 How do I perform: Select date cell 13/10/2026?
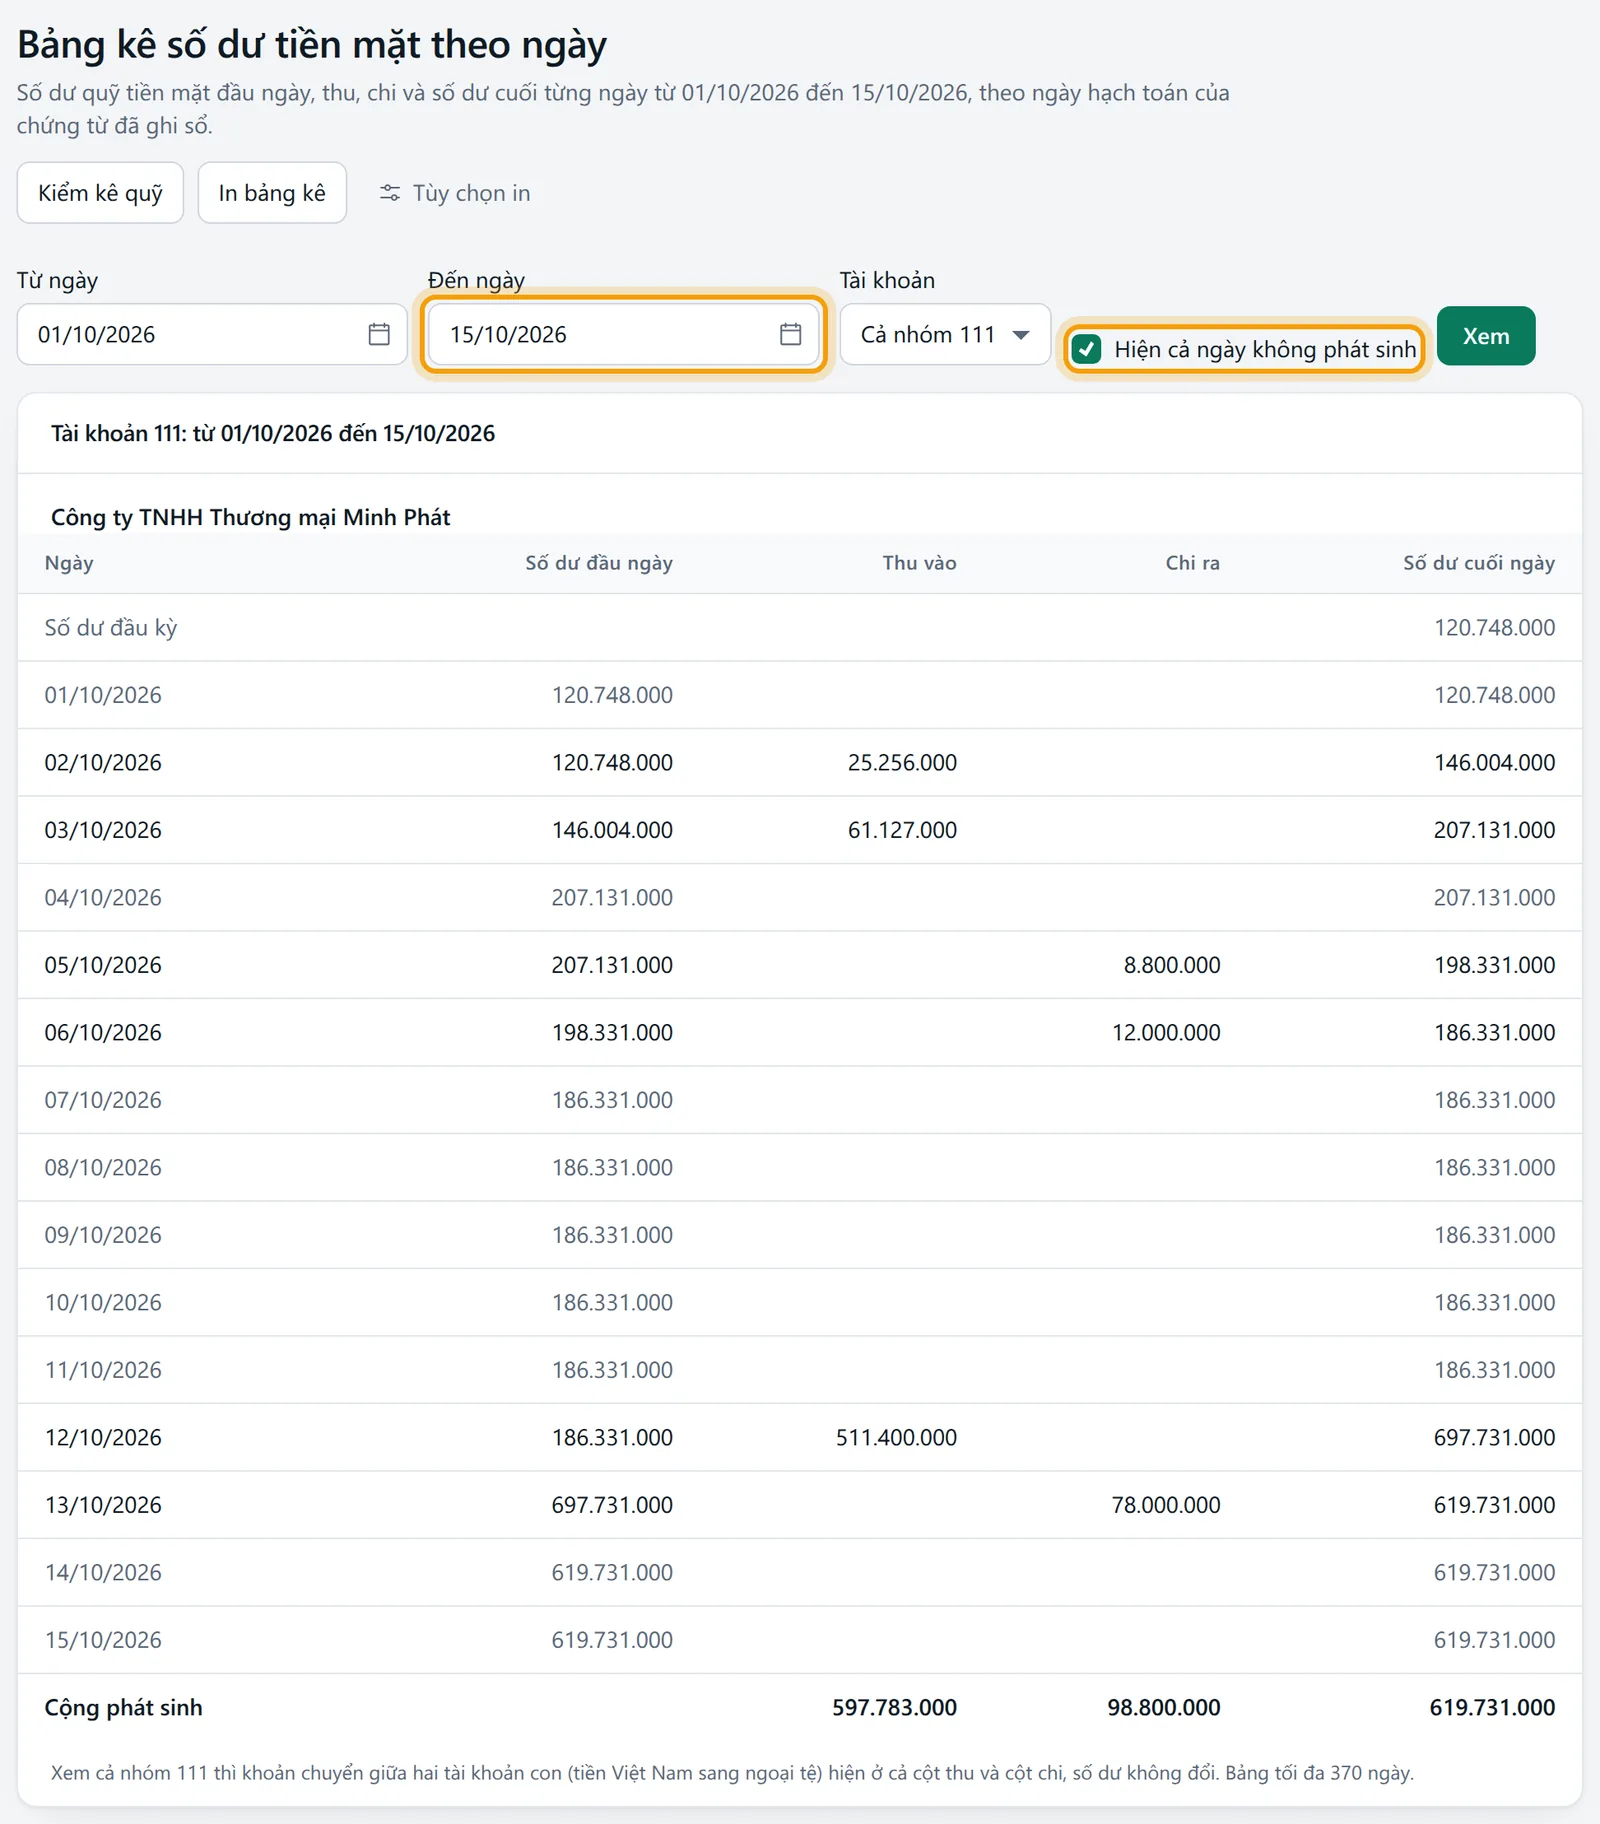(103, 1505)
